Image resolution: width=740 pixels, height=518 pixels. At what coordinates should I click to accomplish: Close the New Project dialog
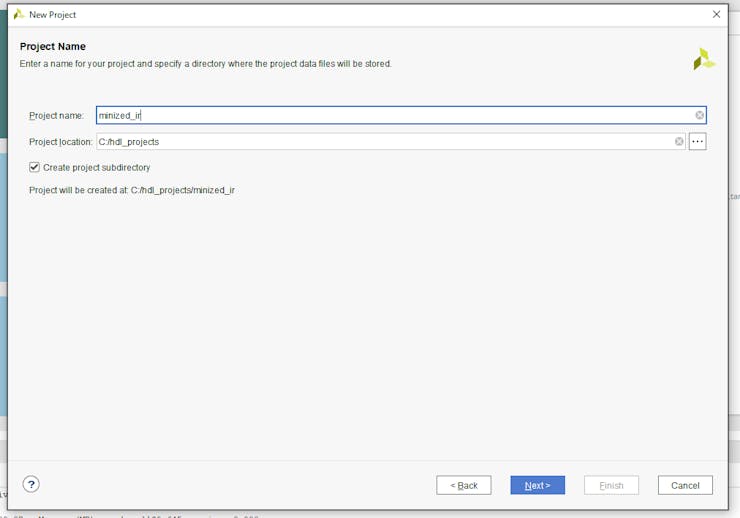tap(716, 14)
